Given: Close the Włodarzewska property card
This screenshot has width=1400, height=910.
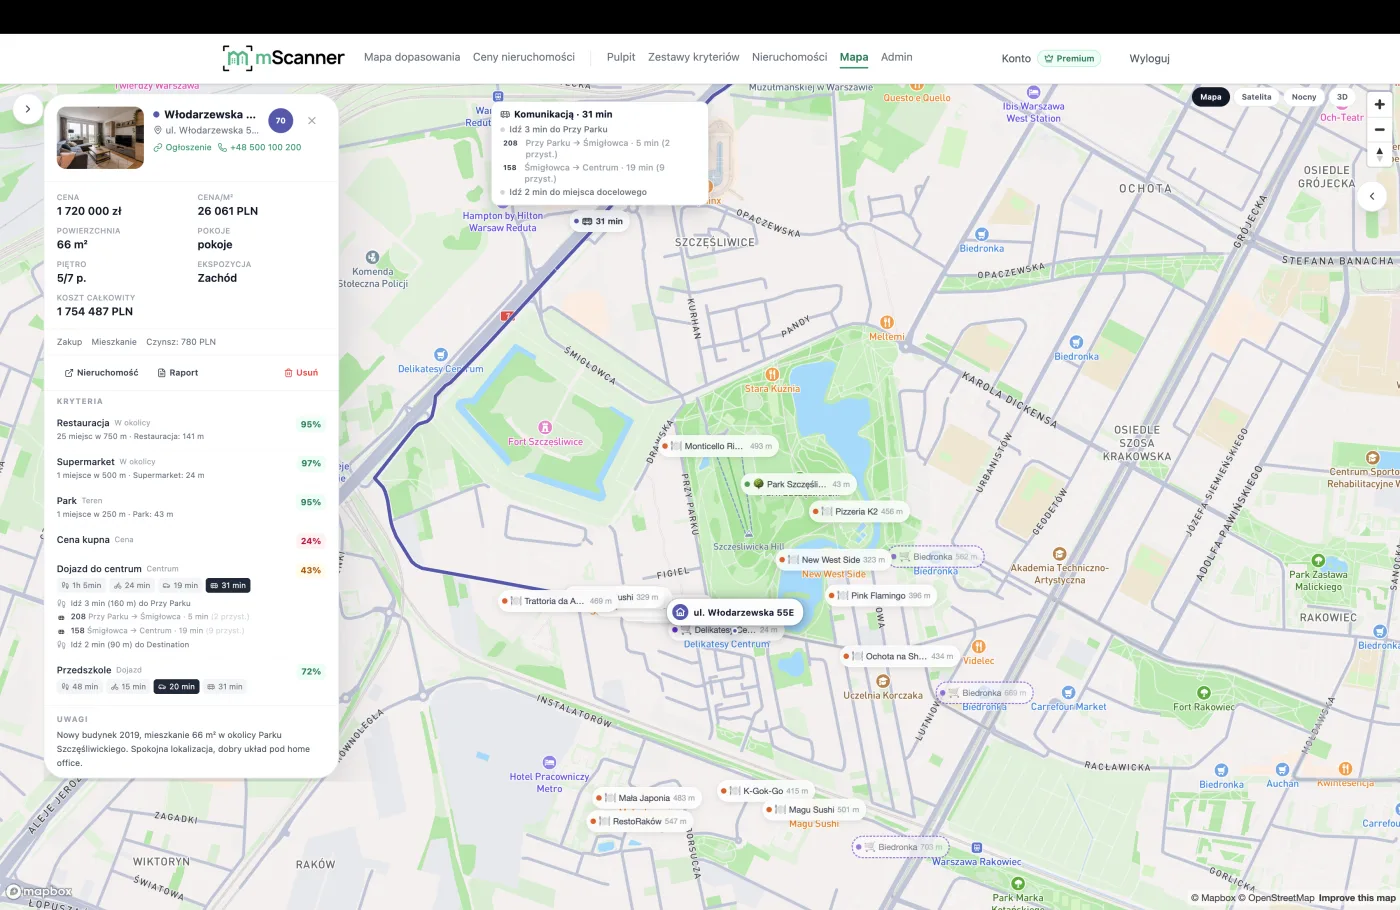Looking at the screenshot, I should [312, 120].
